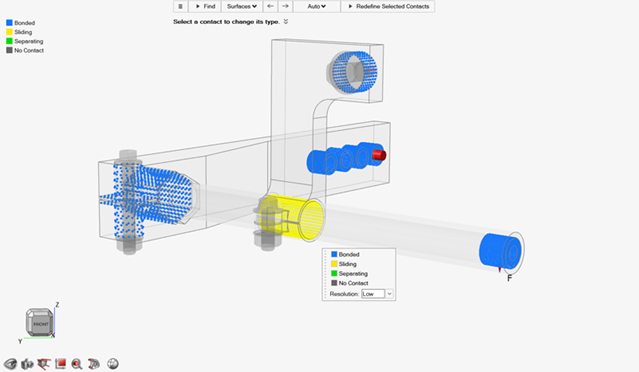Click the gray sphere display icon

(x=113, y=363)
